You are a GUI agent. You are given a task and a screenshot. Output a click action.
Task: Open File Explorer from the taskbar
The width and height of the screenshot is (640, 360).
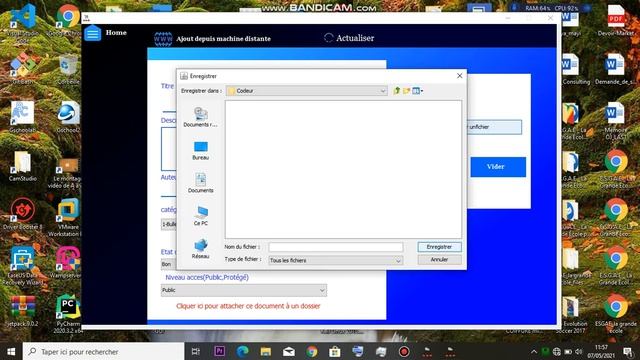coord(266,351)
